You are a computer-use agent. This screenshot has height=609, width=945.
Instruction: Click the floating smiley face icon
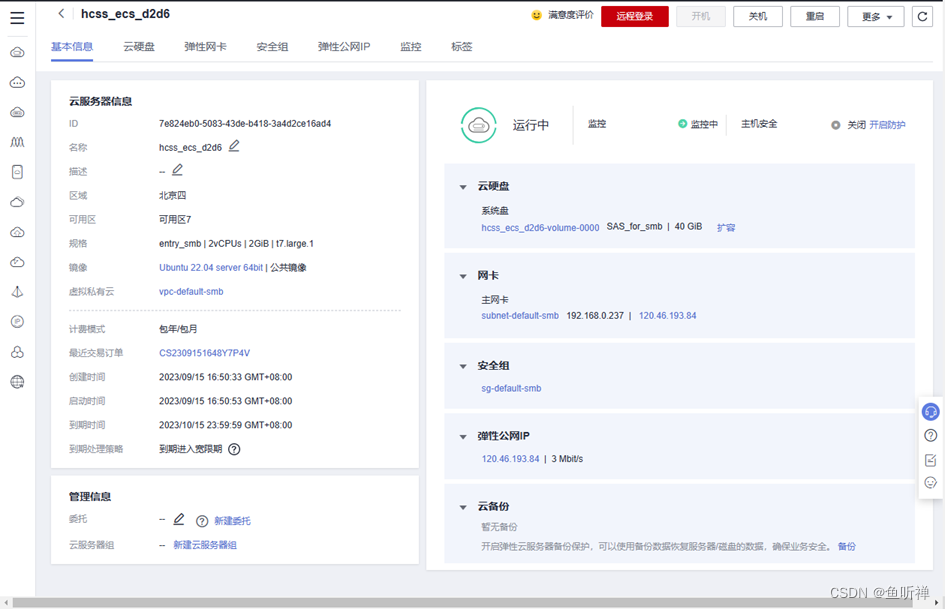[931, 482]
